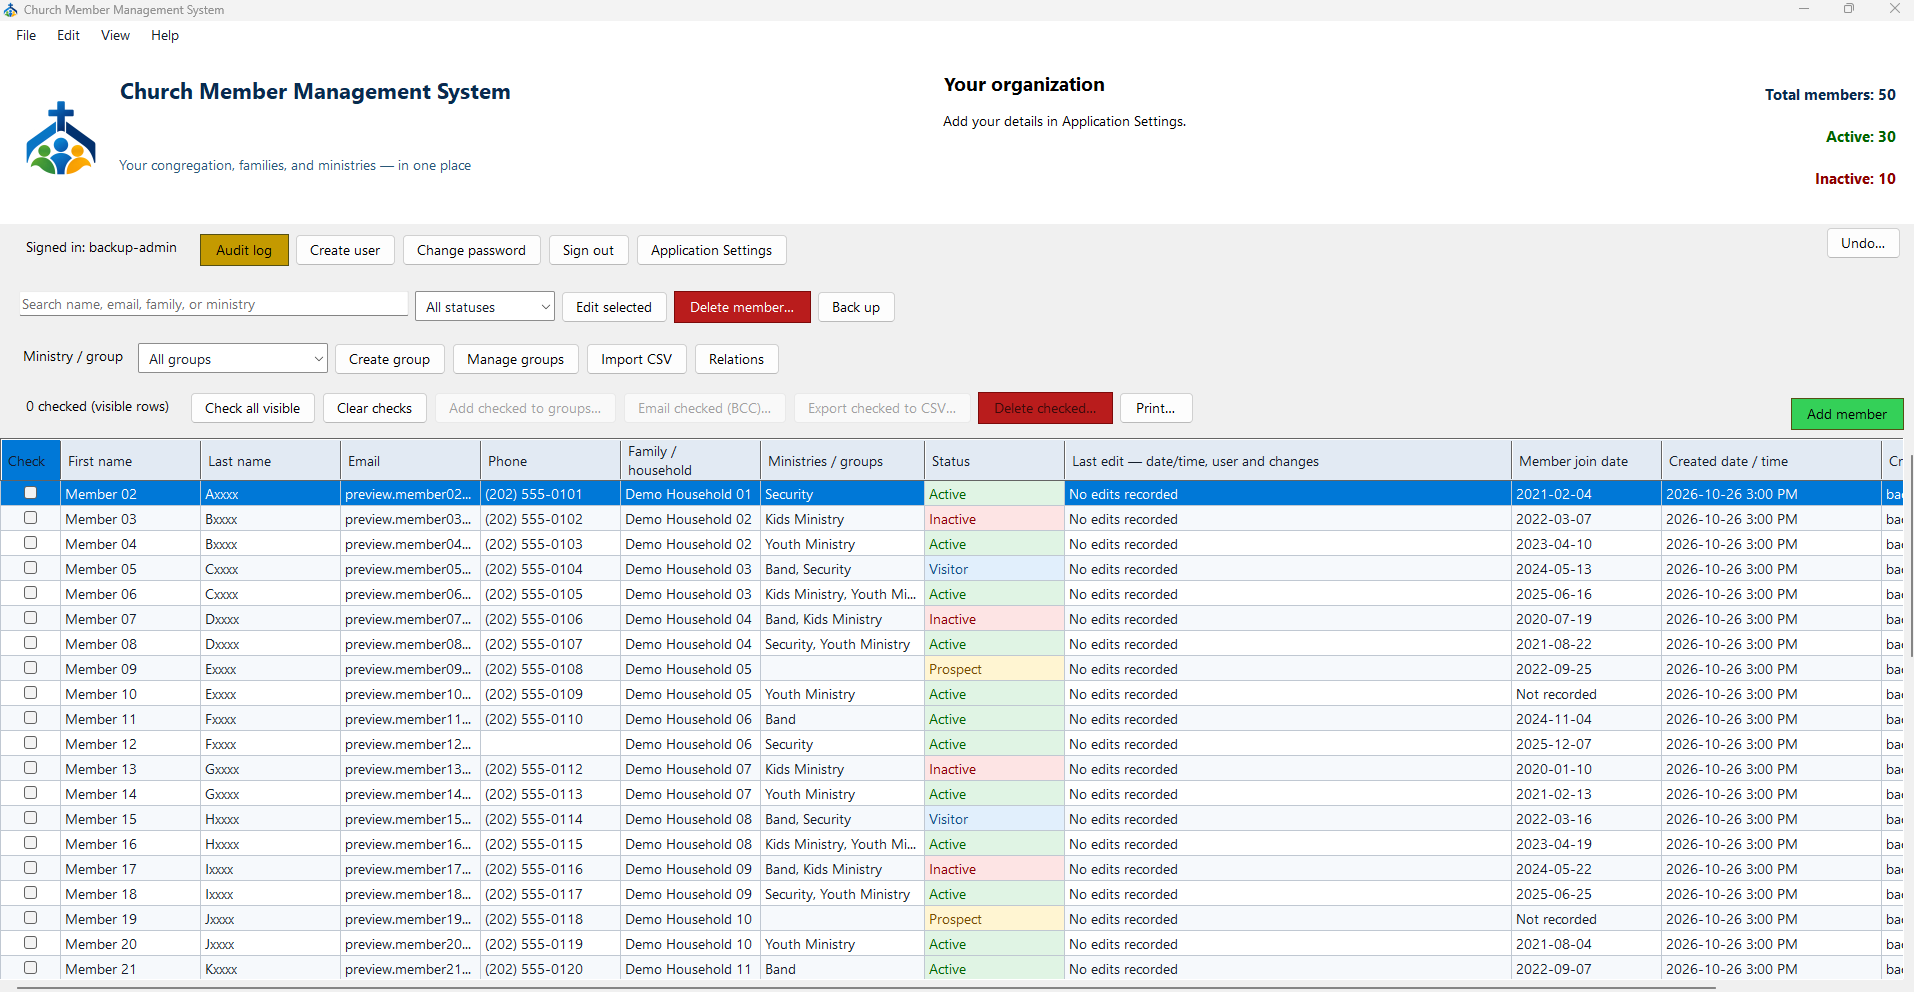Click the Print... button
The width and height of the screenshot is (1914, 992).
coord(1156,408)
